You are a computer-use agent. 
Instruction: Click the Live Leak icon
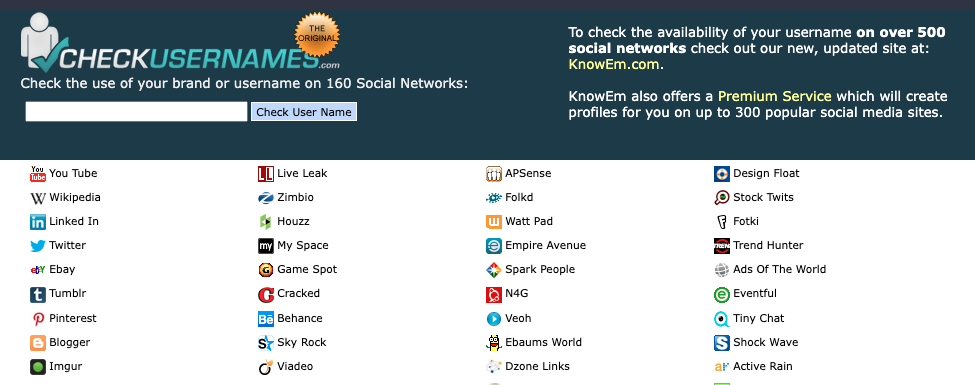(266, 174)
